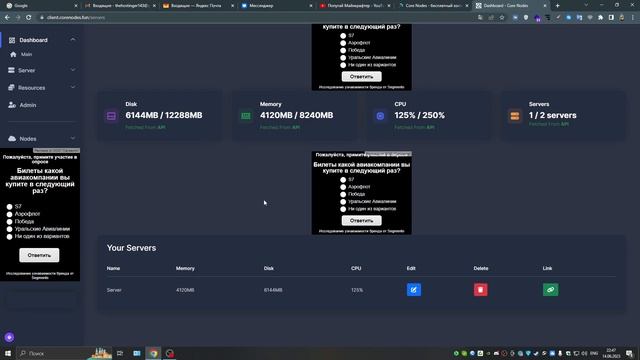Switch to the YouTube browser tab
Image resolution: width=640 pixels, height=360 pixels.
355,6
